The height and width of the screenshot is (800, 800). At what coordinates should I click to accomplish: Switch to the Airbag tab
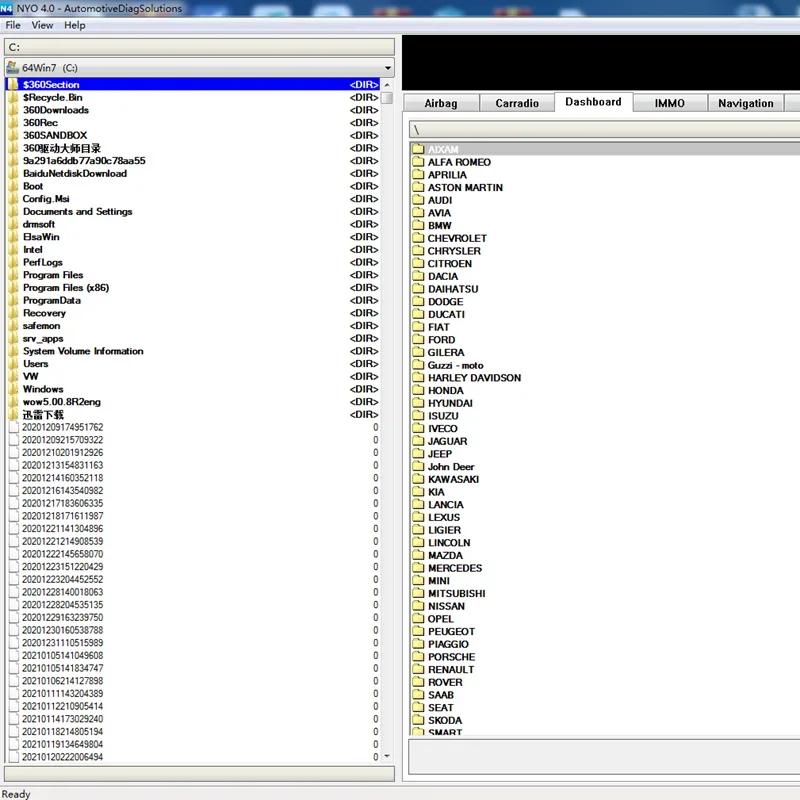coord(440,103)
